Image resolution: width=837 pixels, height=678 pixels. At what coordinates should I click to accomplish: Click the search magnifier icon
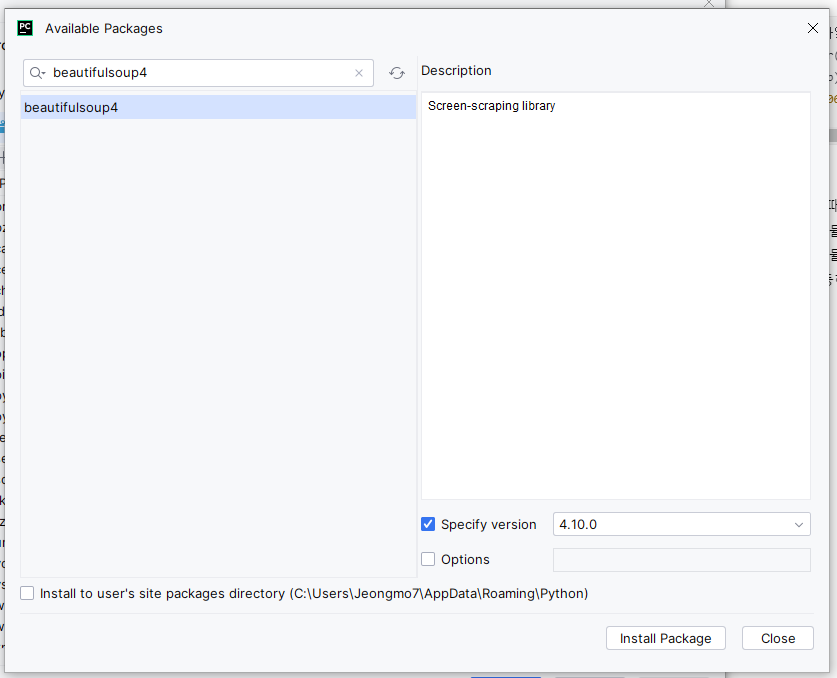click(37, 73)
